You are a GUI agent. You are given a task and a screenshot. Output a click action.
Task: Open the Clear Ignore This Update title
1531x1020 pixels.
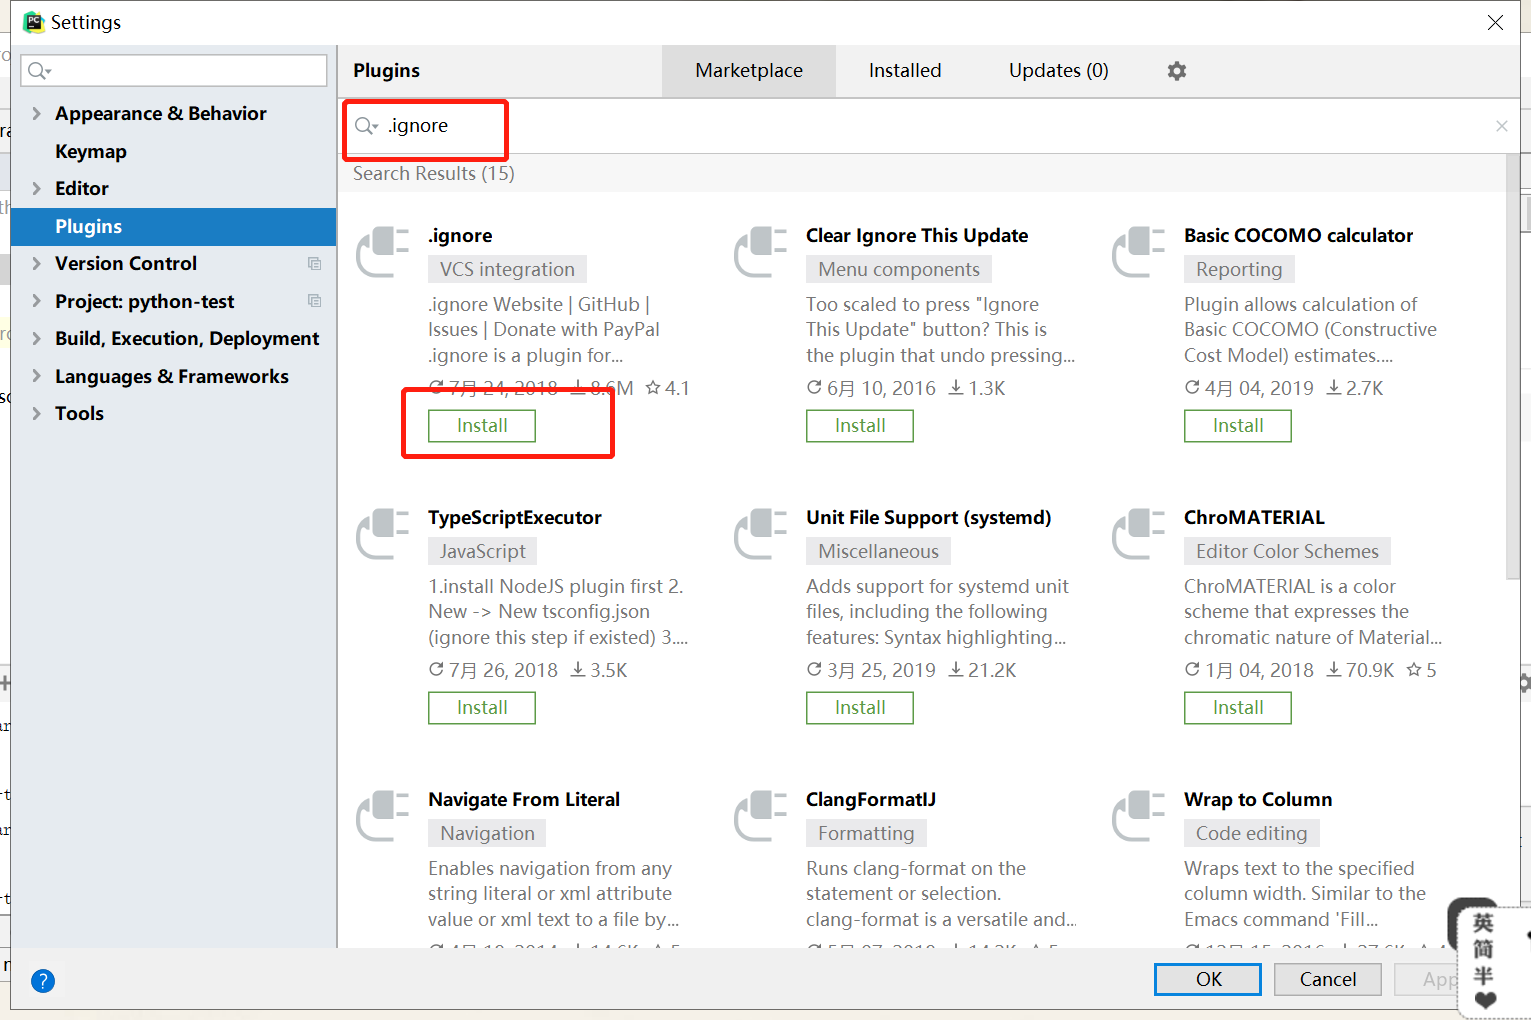pyautogui.click(x=917, y=236)
